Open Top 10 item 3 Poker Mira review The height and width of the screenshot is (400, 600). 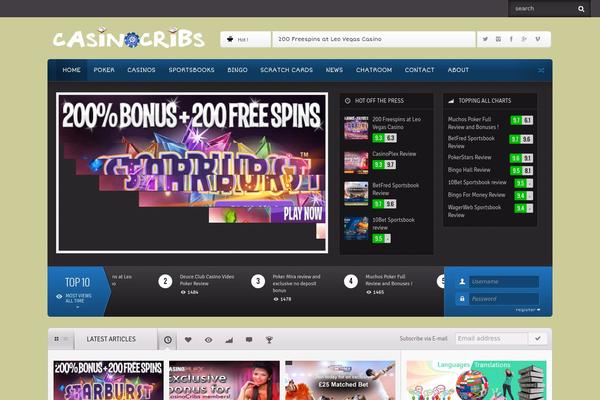[x=297, y=283]
